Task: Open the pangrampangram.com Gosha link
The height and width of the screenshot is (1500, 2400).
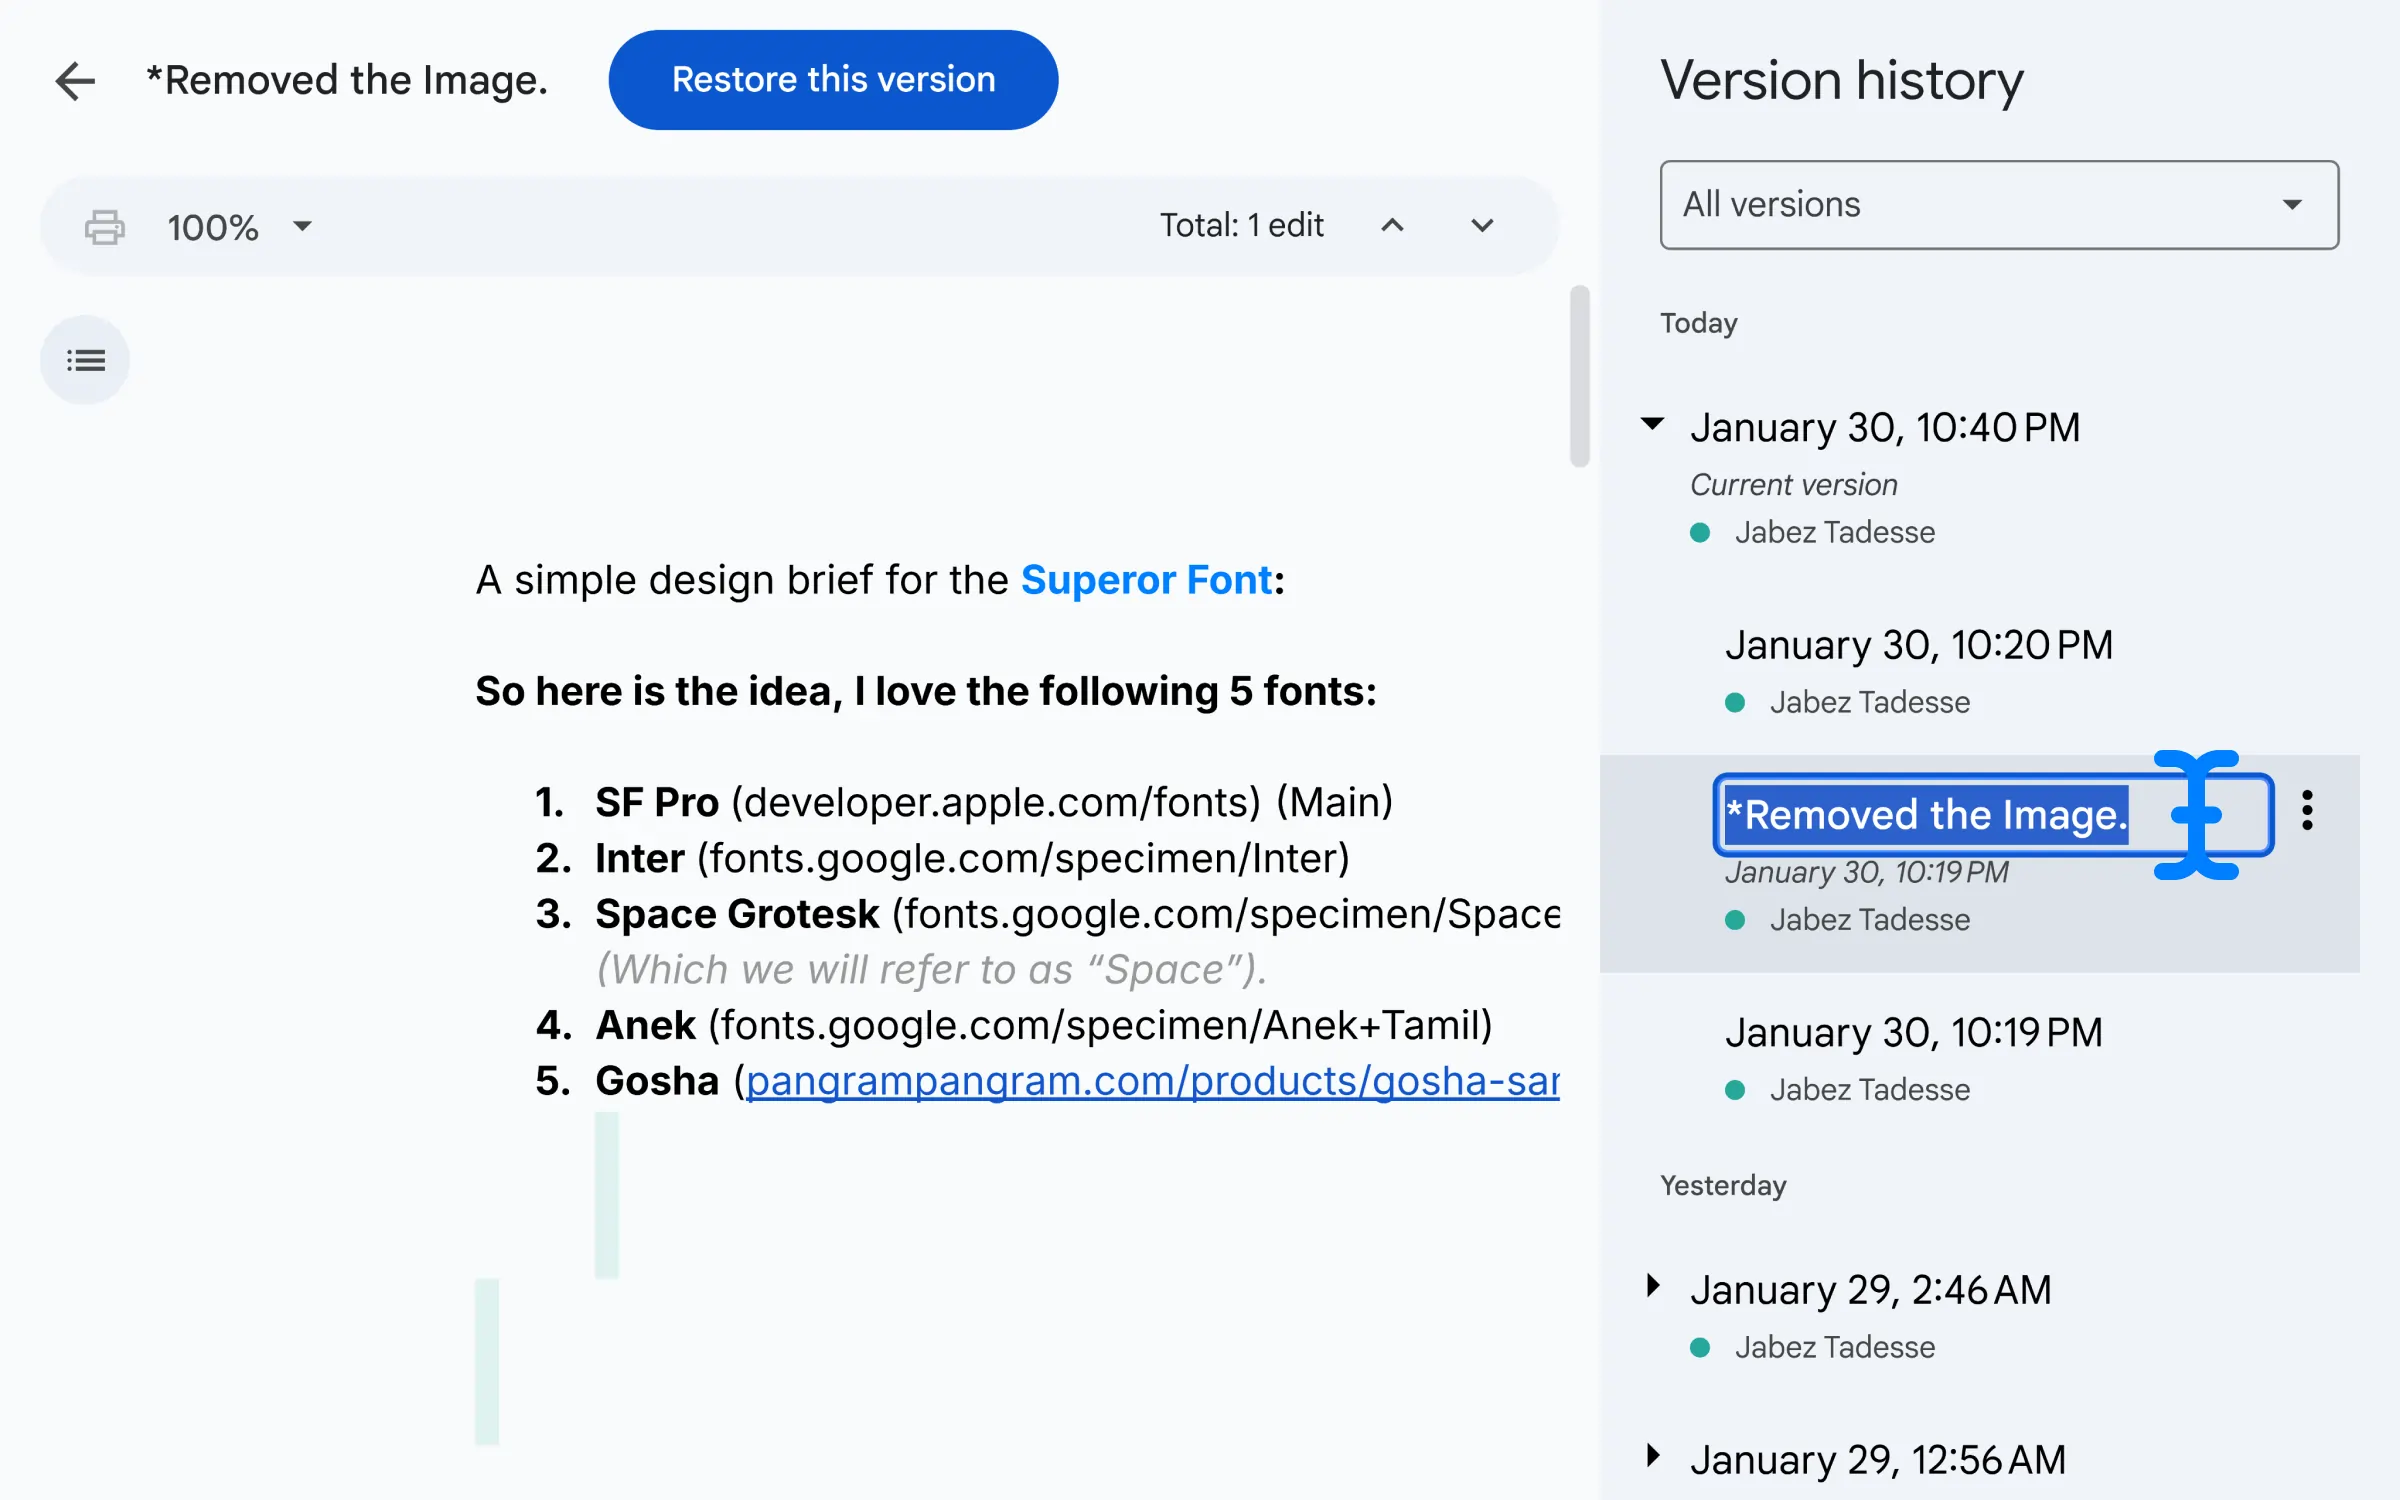Action: (x=1152, y=1081)
